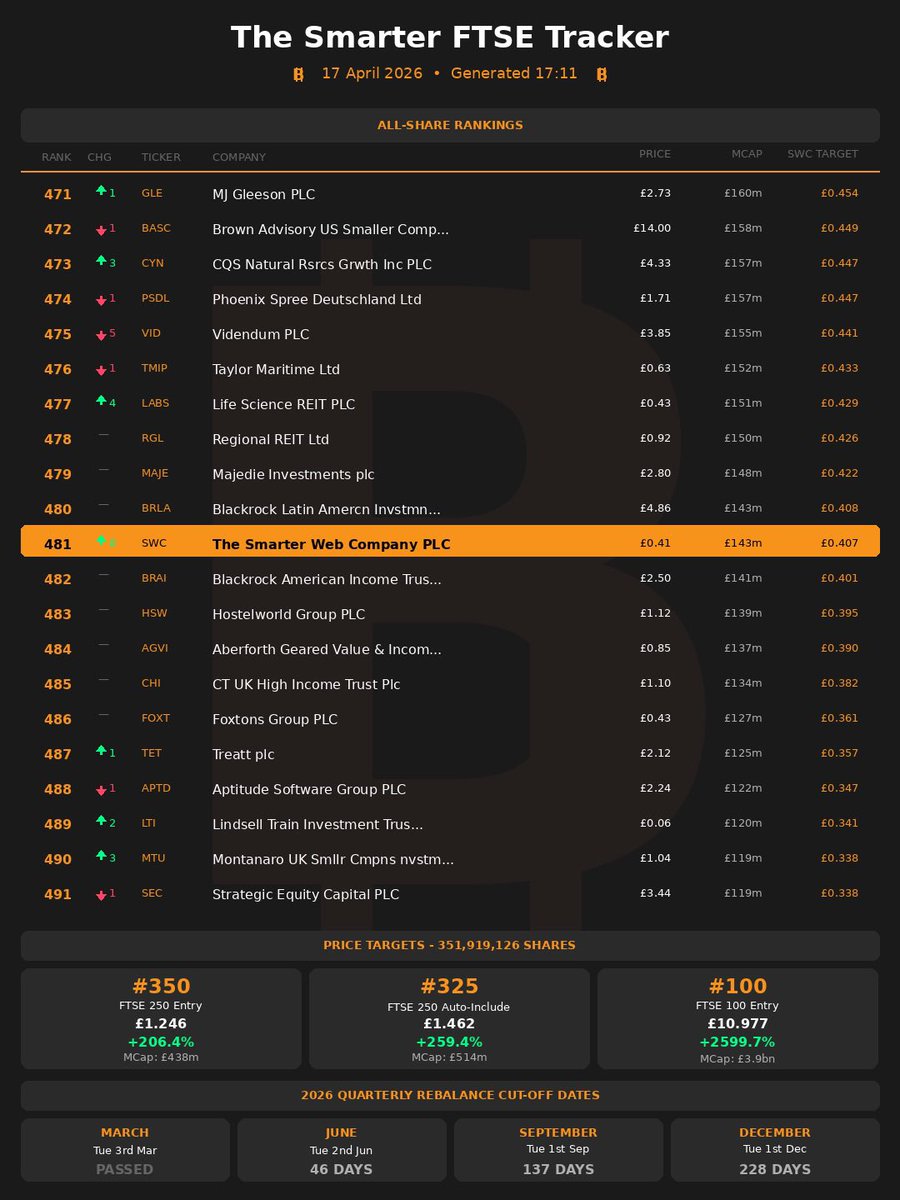Click the Hostelworld Group PLC name
Image resolution: width=900 pixels, height=1200 pixels.
(x=289, y=615)
